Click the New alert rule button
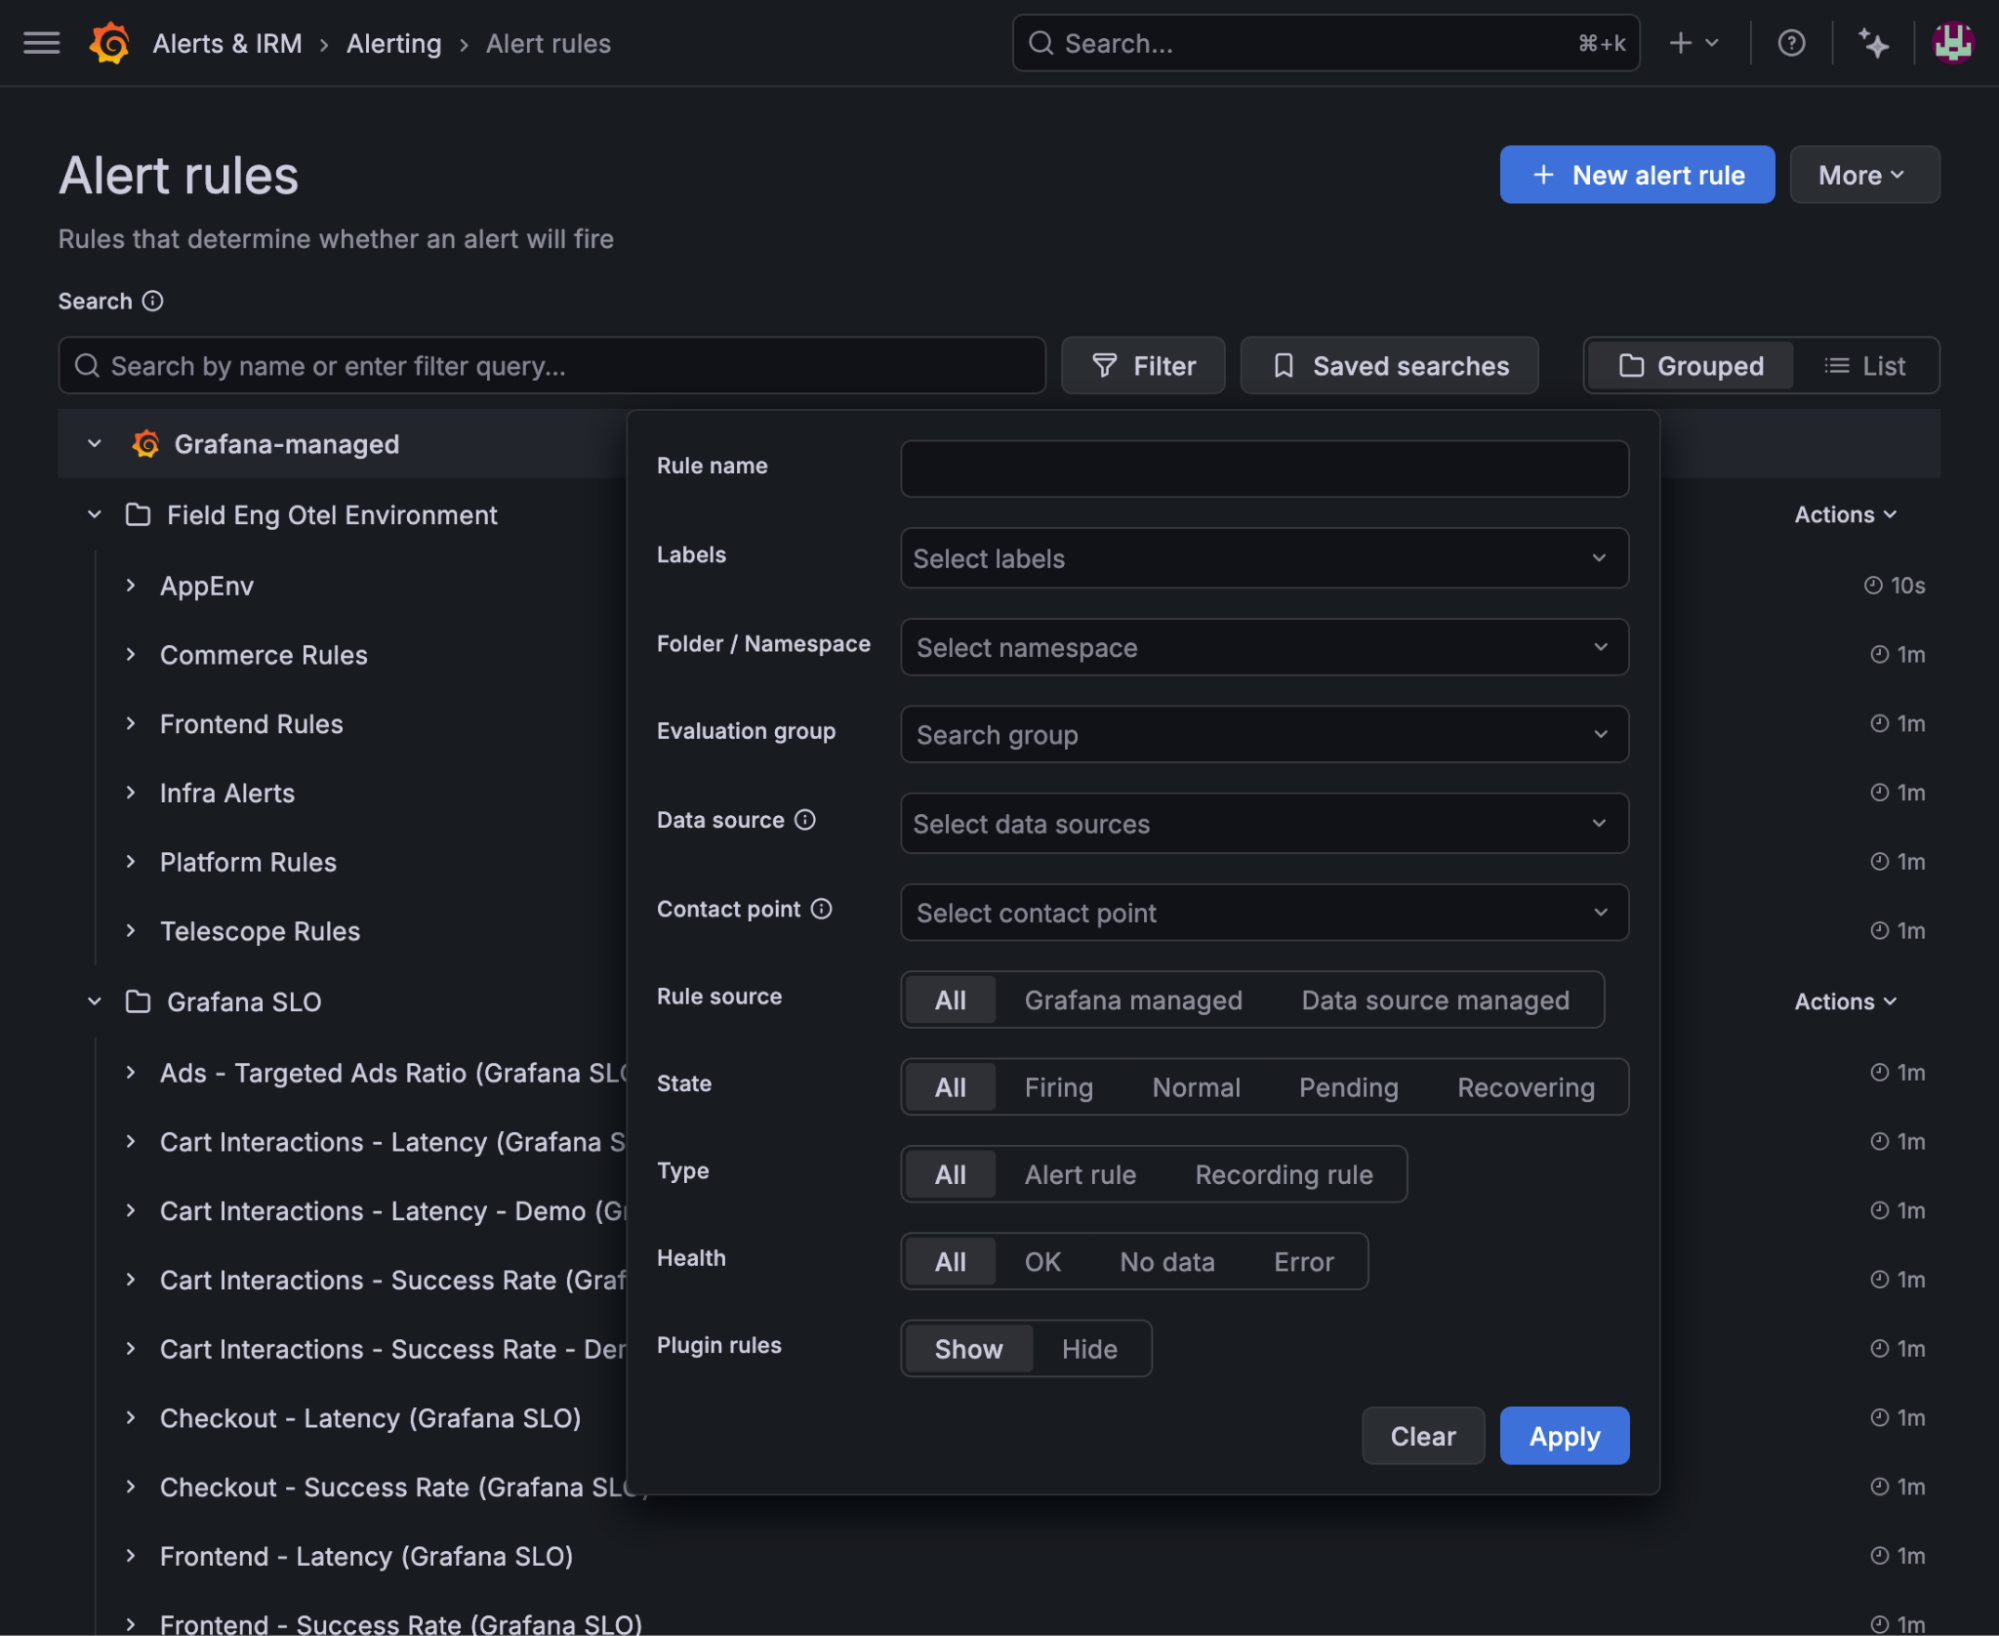The height and width of the screenshot is (1636, 1999). pyautogui.click(x=1637, y=174)
